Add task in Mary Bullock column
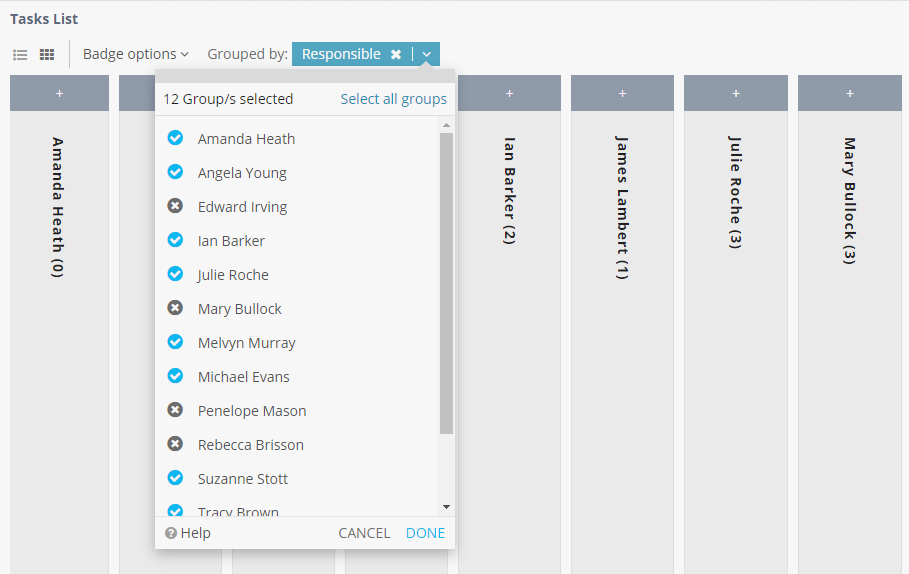The height and width of the screenshot is (574, 909). [x=850, y=93]
